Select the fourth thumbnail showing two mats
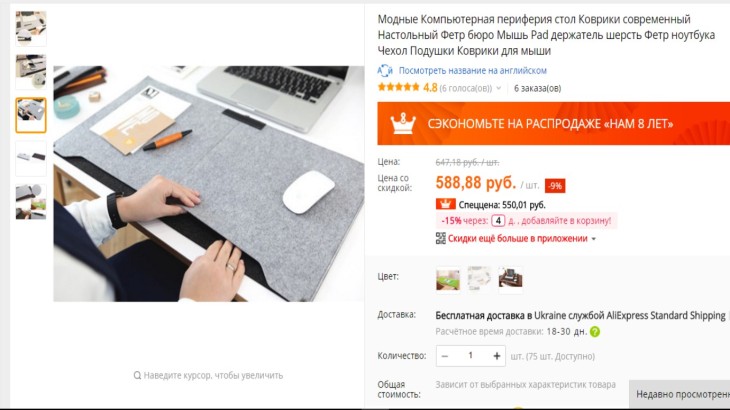The height and width of the screenshot is (410, 730). (x=31, y=158)
